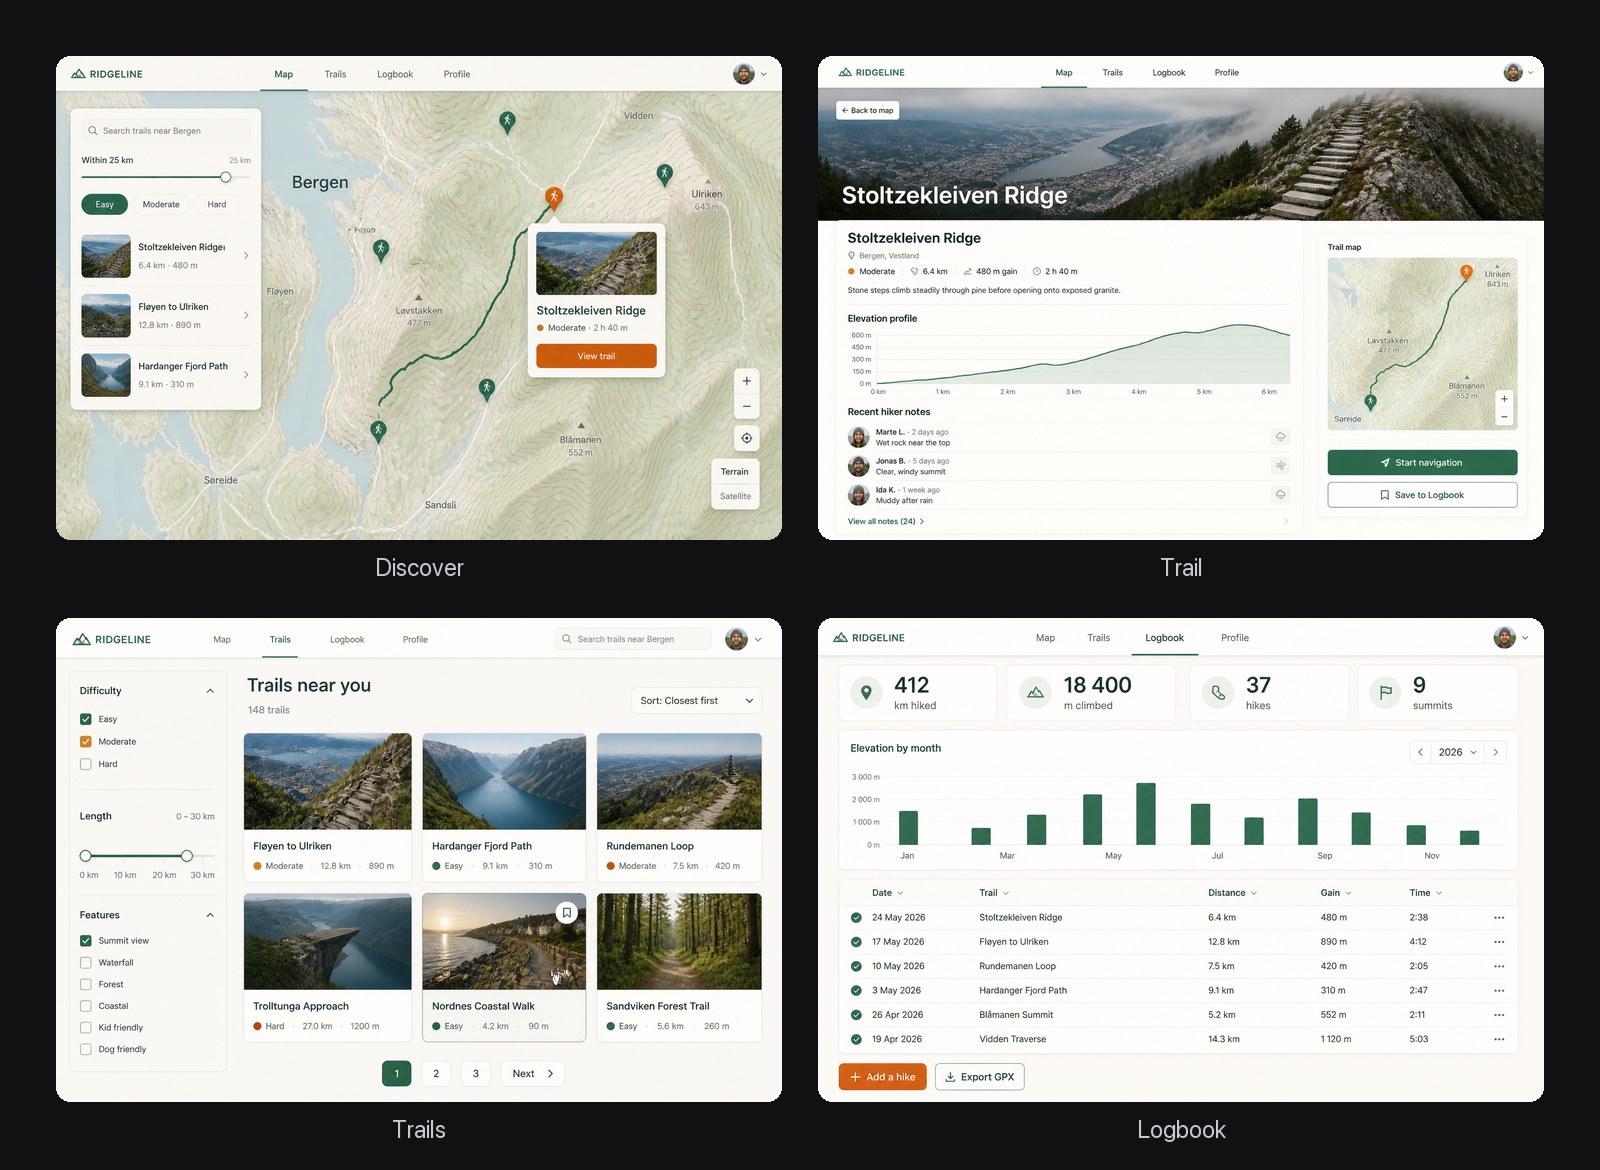Image resolution: width=1600 pixels, height=1170 pixels.
Task: Collapse the Difficulty filter section
Action: point(210,691)
